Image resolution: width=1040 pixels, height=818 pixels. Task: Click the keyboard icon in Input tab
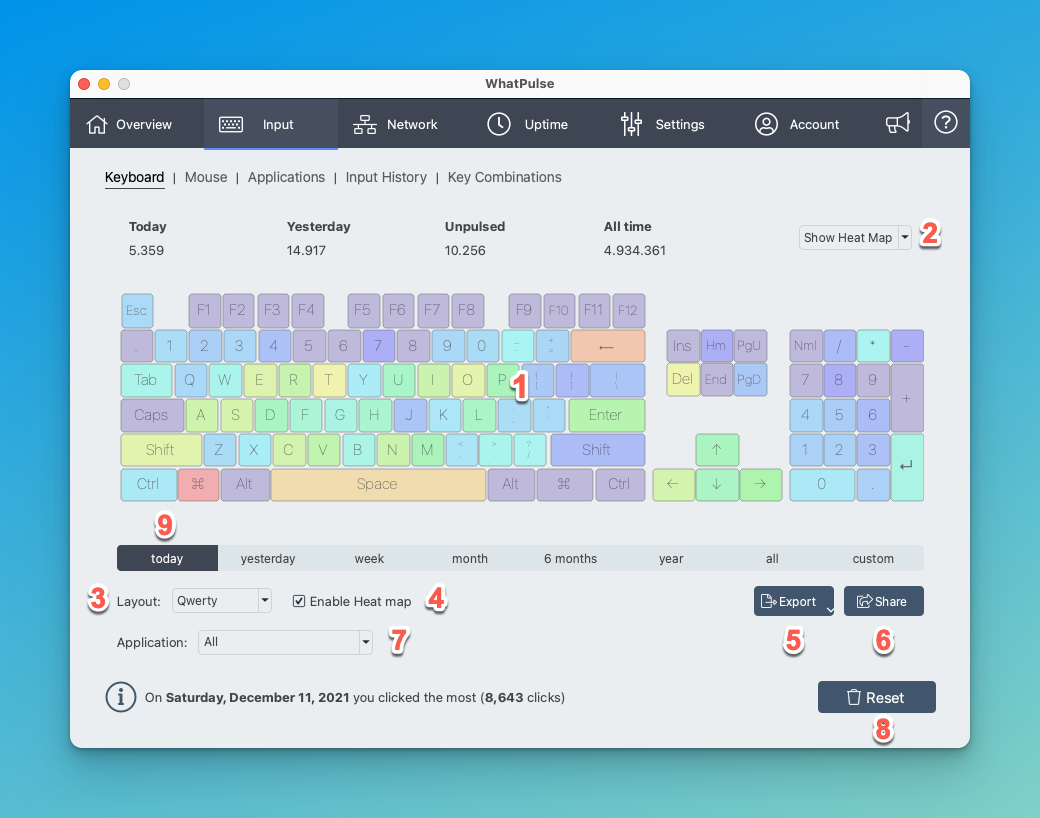[231, 124]
